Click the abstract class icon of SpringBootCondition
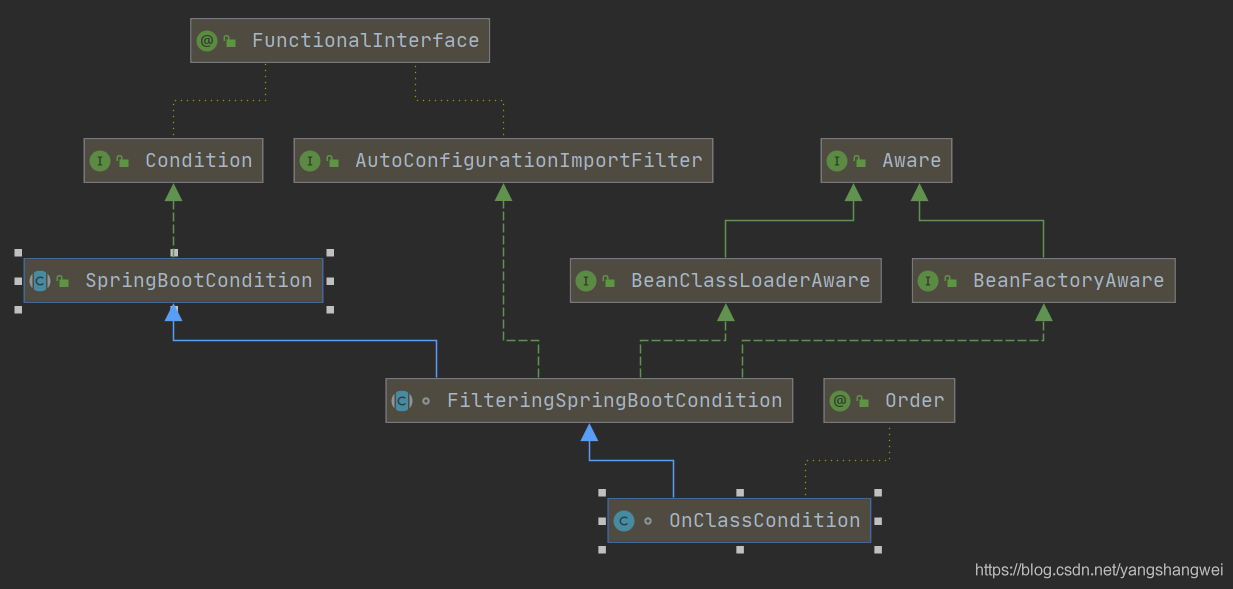 [x=40, y=281]
